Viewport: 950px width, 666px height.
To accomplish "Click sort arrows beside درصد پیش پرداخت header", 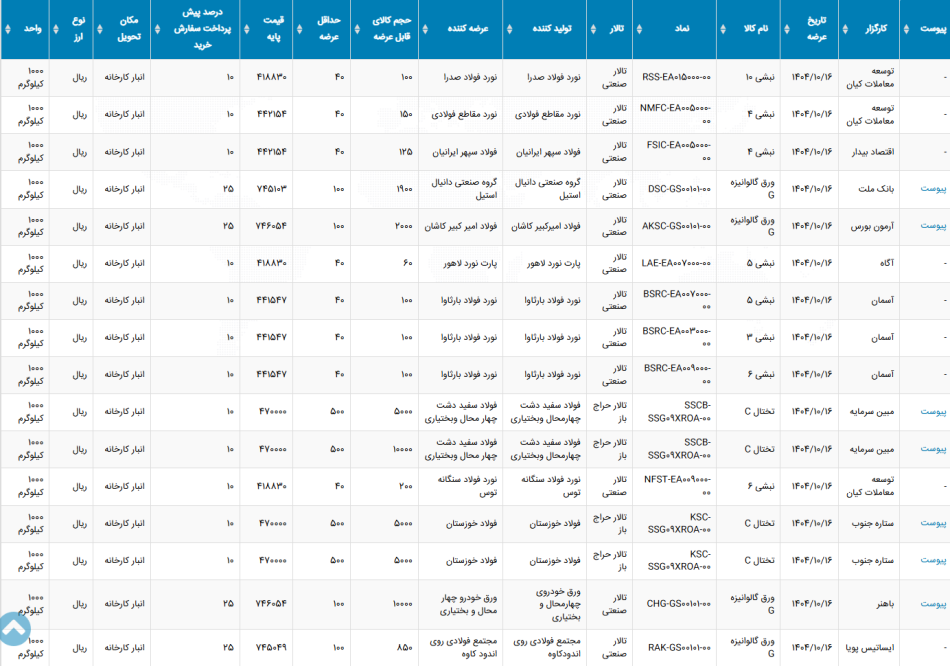I will pyautogui.click(x=158, y=29).
